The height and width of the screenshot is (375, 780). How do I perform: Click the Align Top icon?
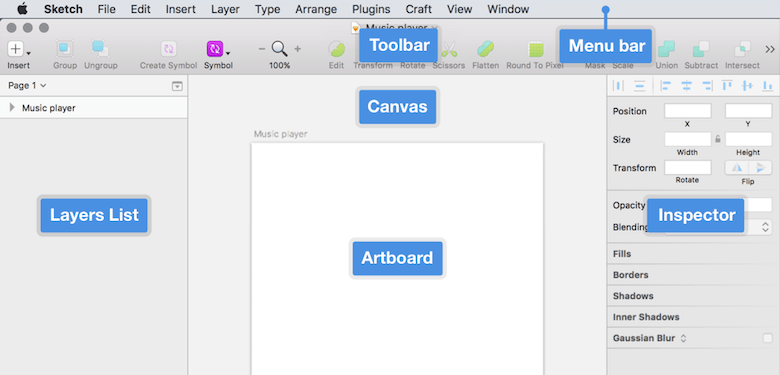pos(727,86)
